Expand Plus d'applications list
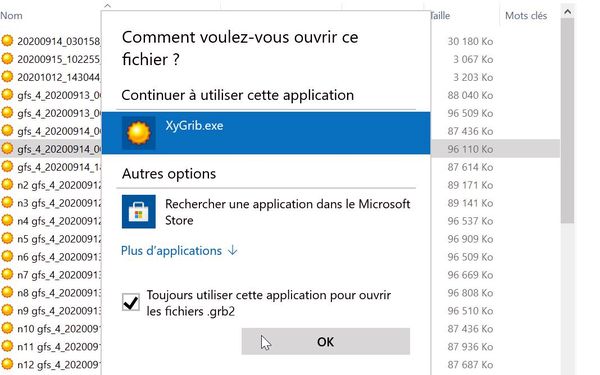 pos(179,251)
